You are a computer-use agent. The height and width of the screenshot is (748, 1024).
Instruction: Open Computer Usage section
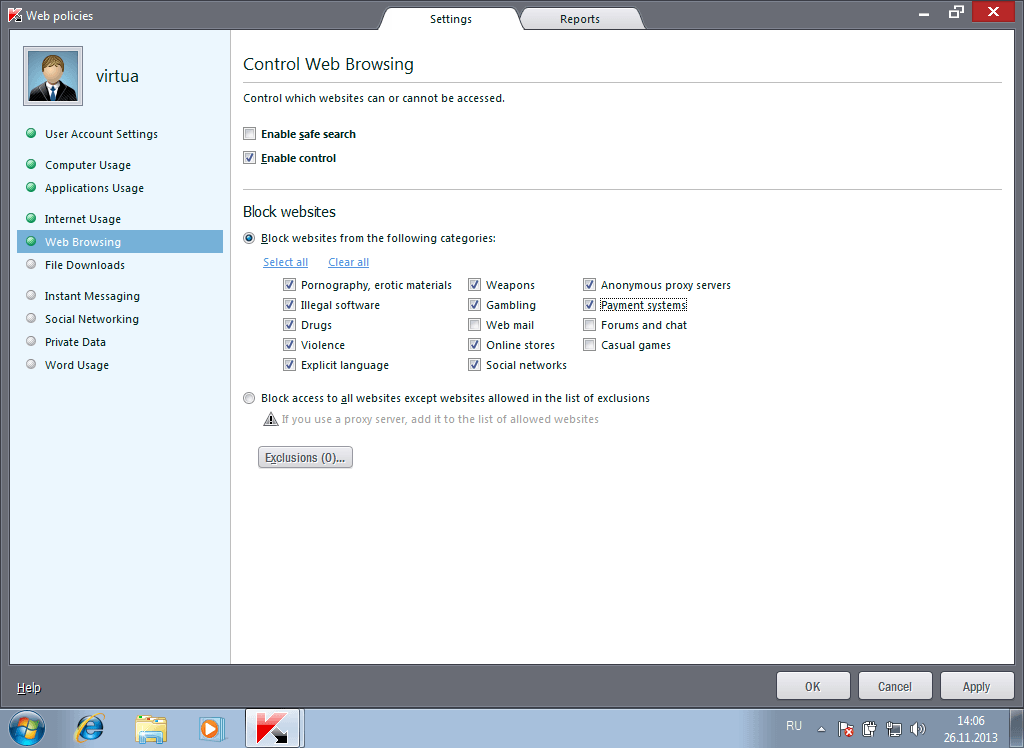(88, 165)
